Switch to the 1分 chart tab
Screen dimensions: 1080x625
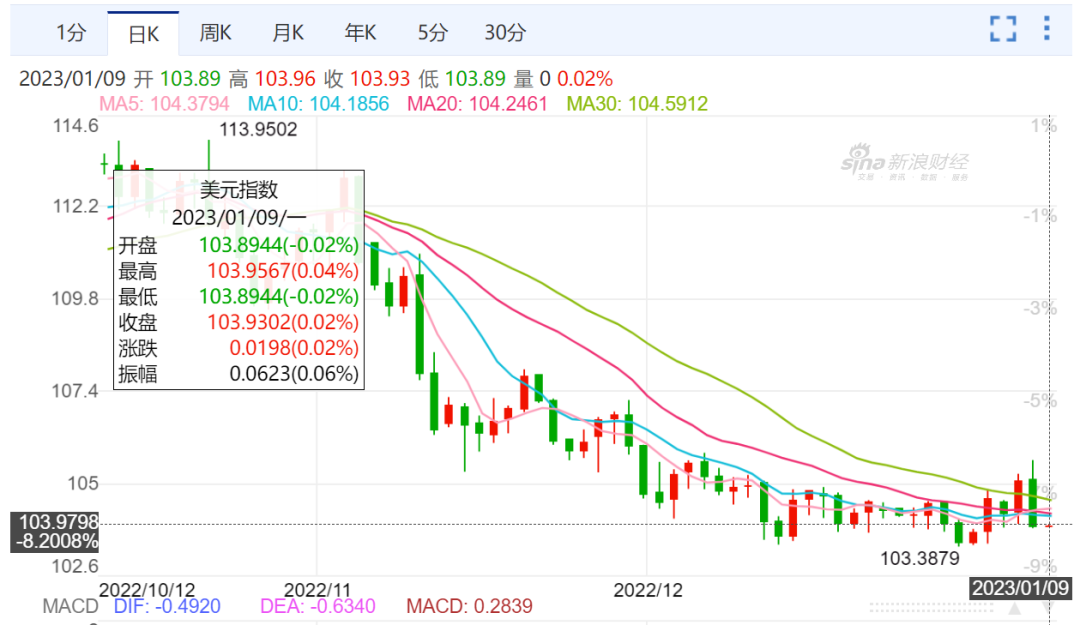pos(71,32)
